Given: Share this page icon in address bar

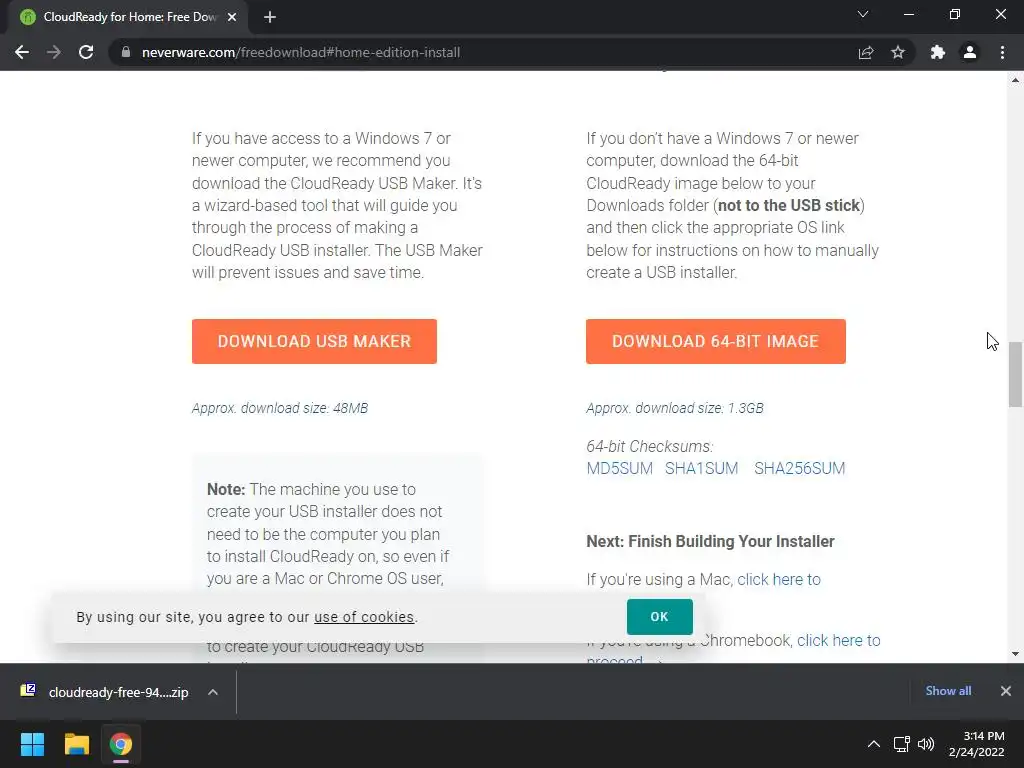Looking at the screenshot, I should [x=866, y=52].
